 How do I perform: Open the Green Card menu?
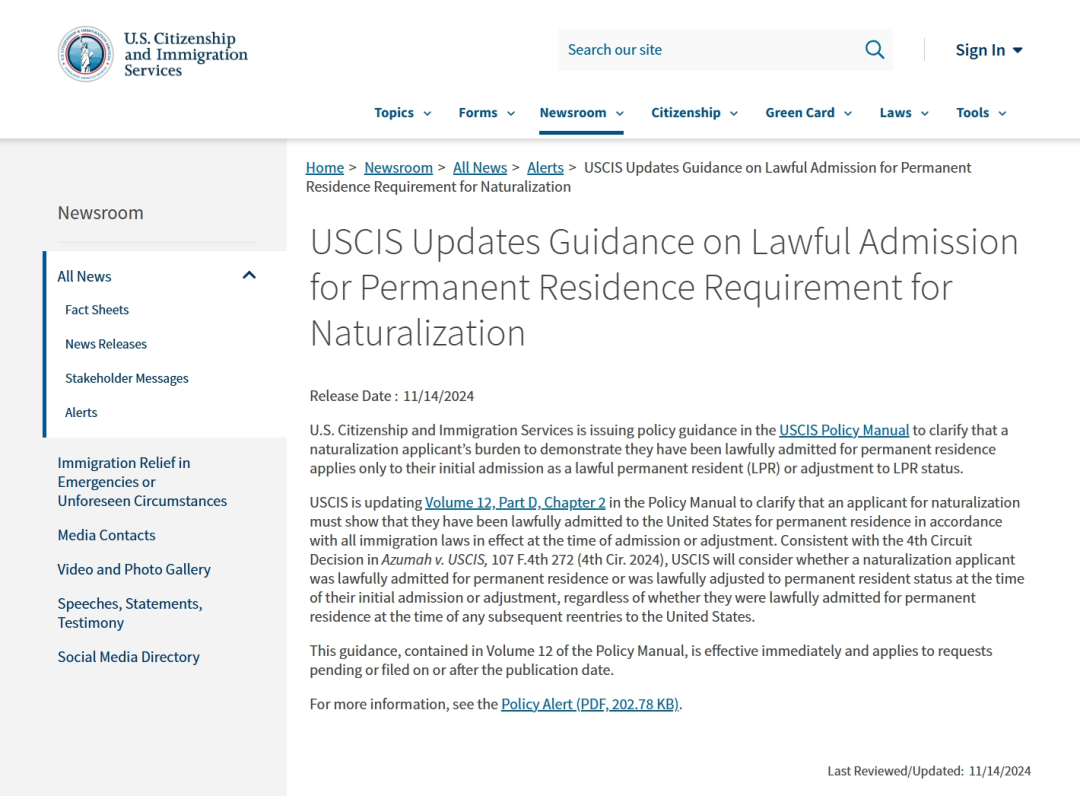click(809, 113)
